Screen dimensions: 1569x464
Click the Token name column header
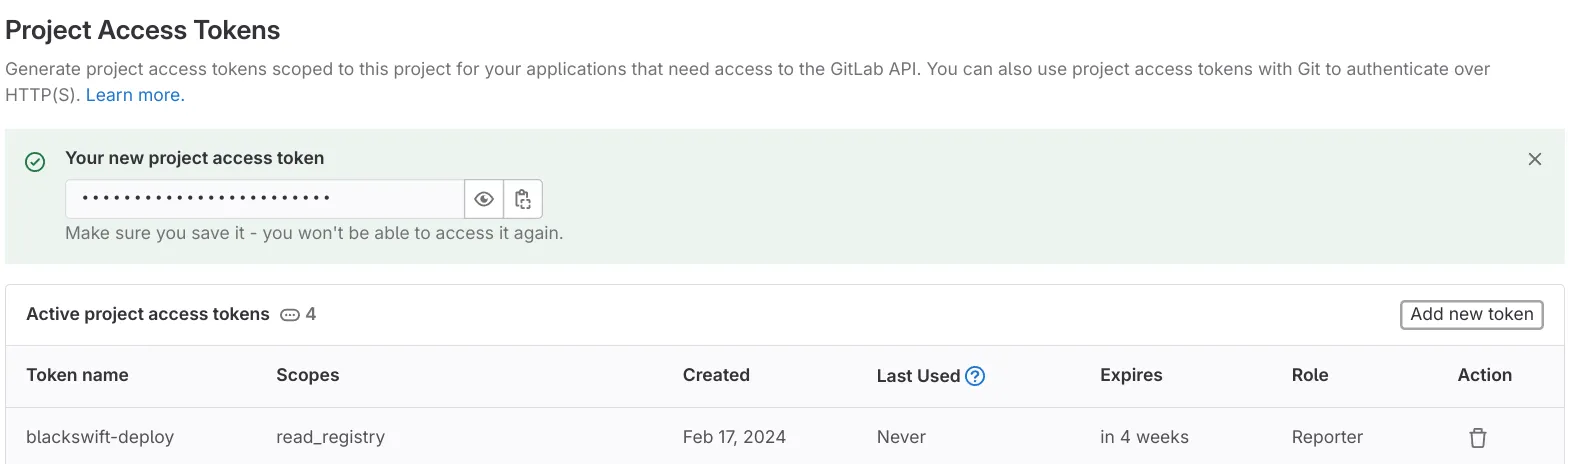[x=77, y=375]
